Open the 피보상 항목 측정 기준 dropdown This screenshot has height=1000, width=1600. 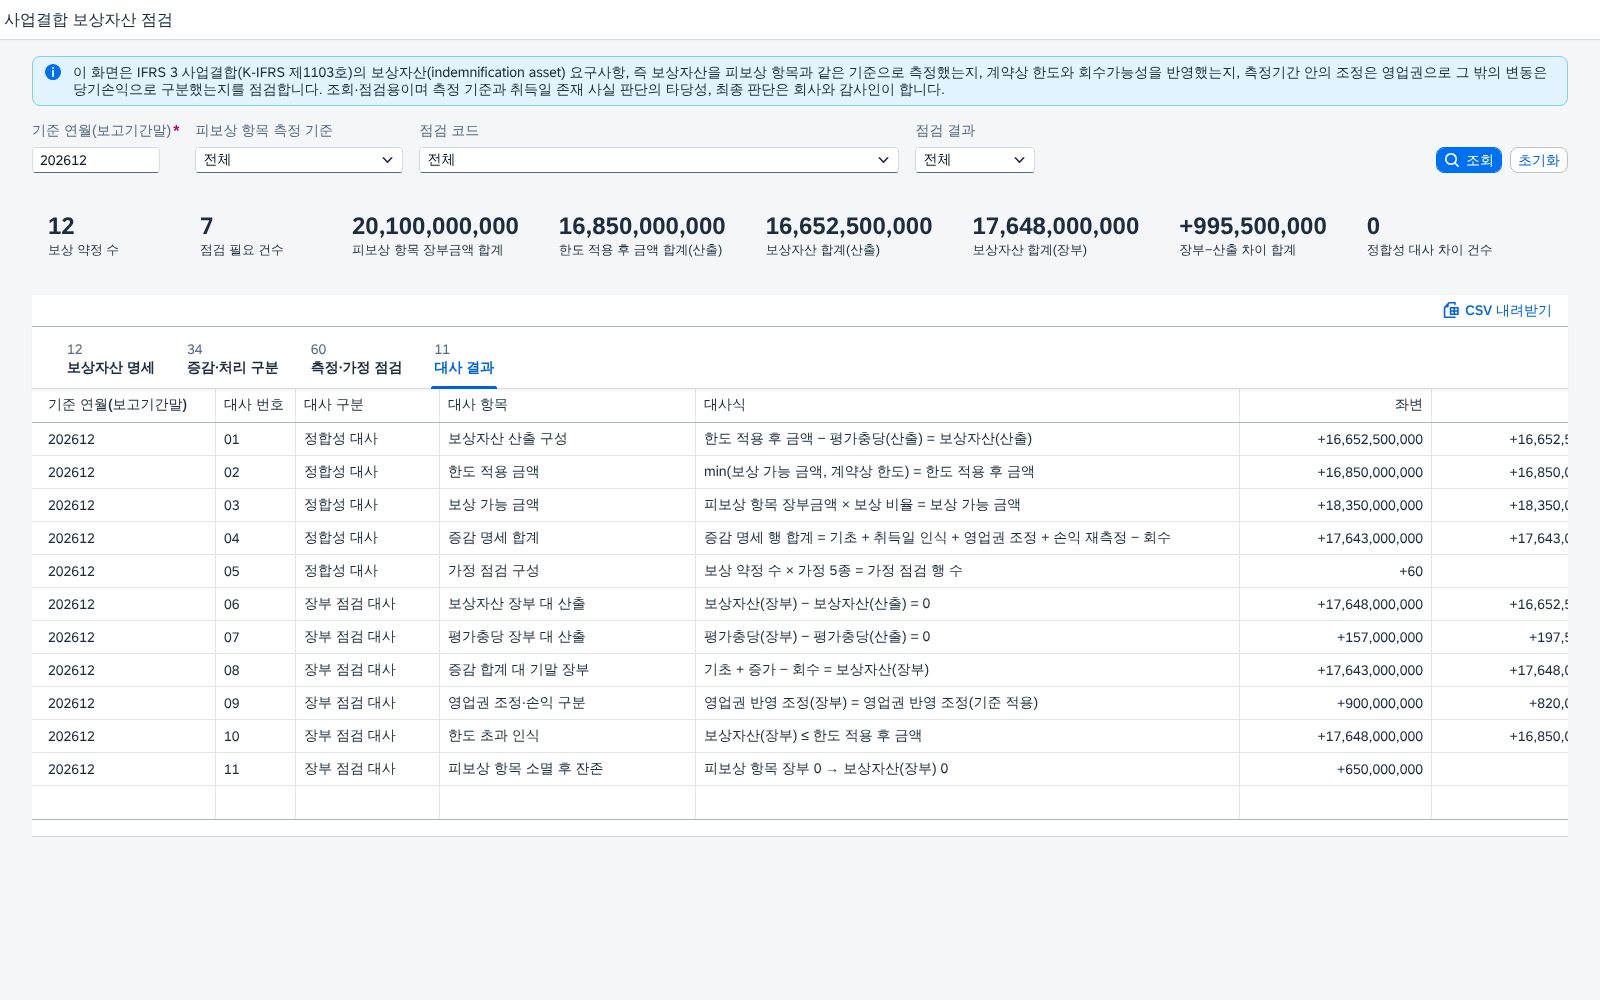click(299, 160)
